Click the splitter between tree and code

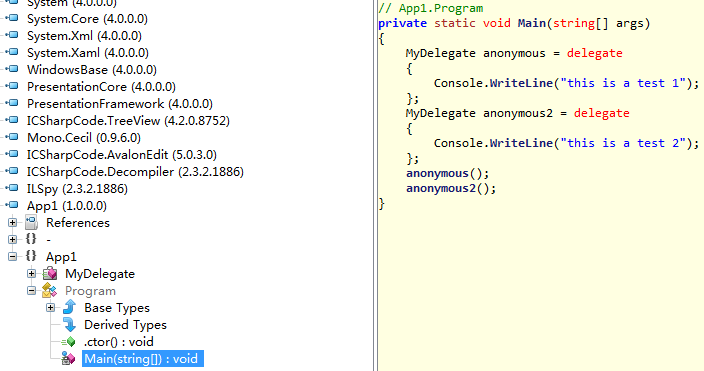375,186
